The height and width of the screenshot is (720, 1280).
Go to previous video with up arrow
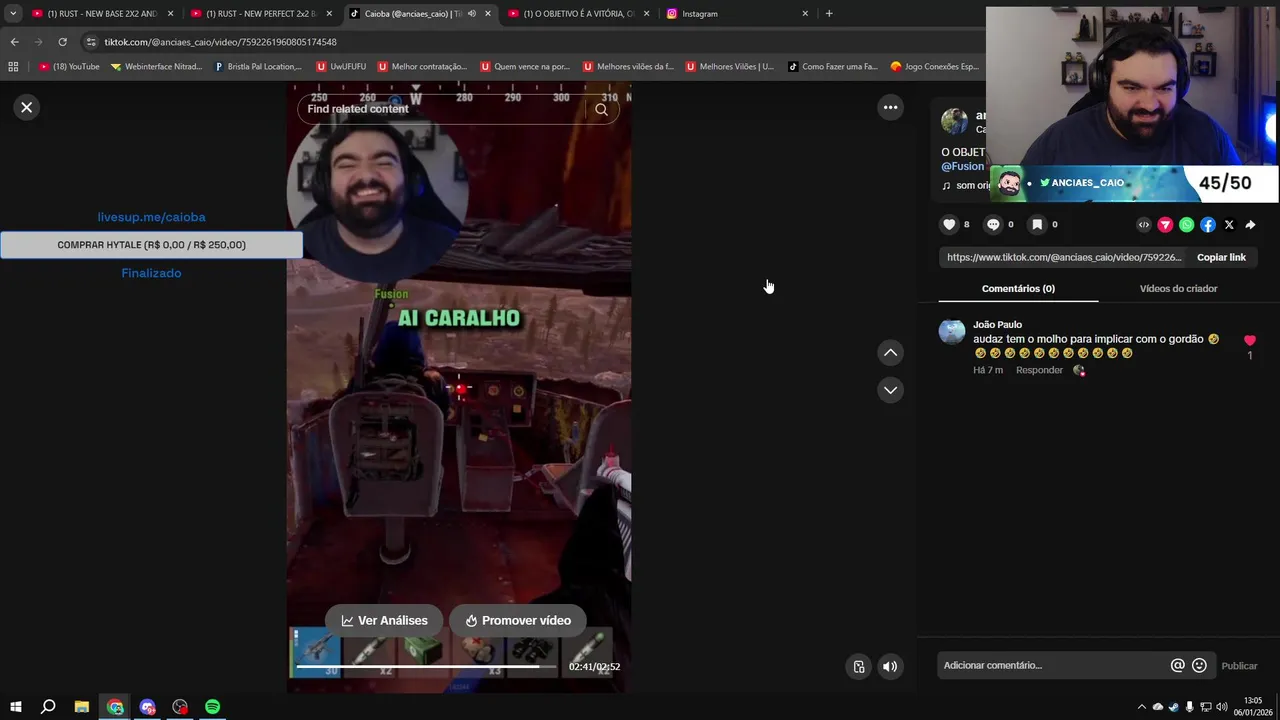pyautogui.click(x=890, y=352)
